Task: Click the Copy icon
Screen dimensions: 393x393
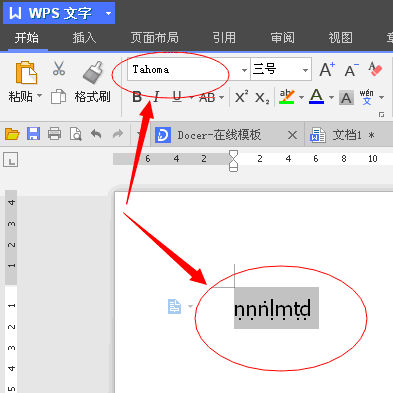Action: (58, 97)
